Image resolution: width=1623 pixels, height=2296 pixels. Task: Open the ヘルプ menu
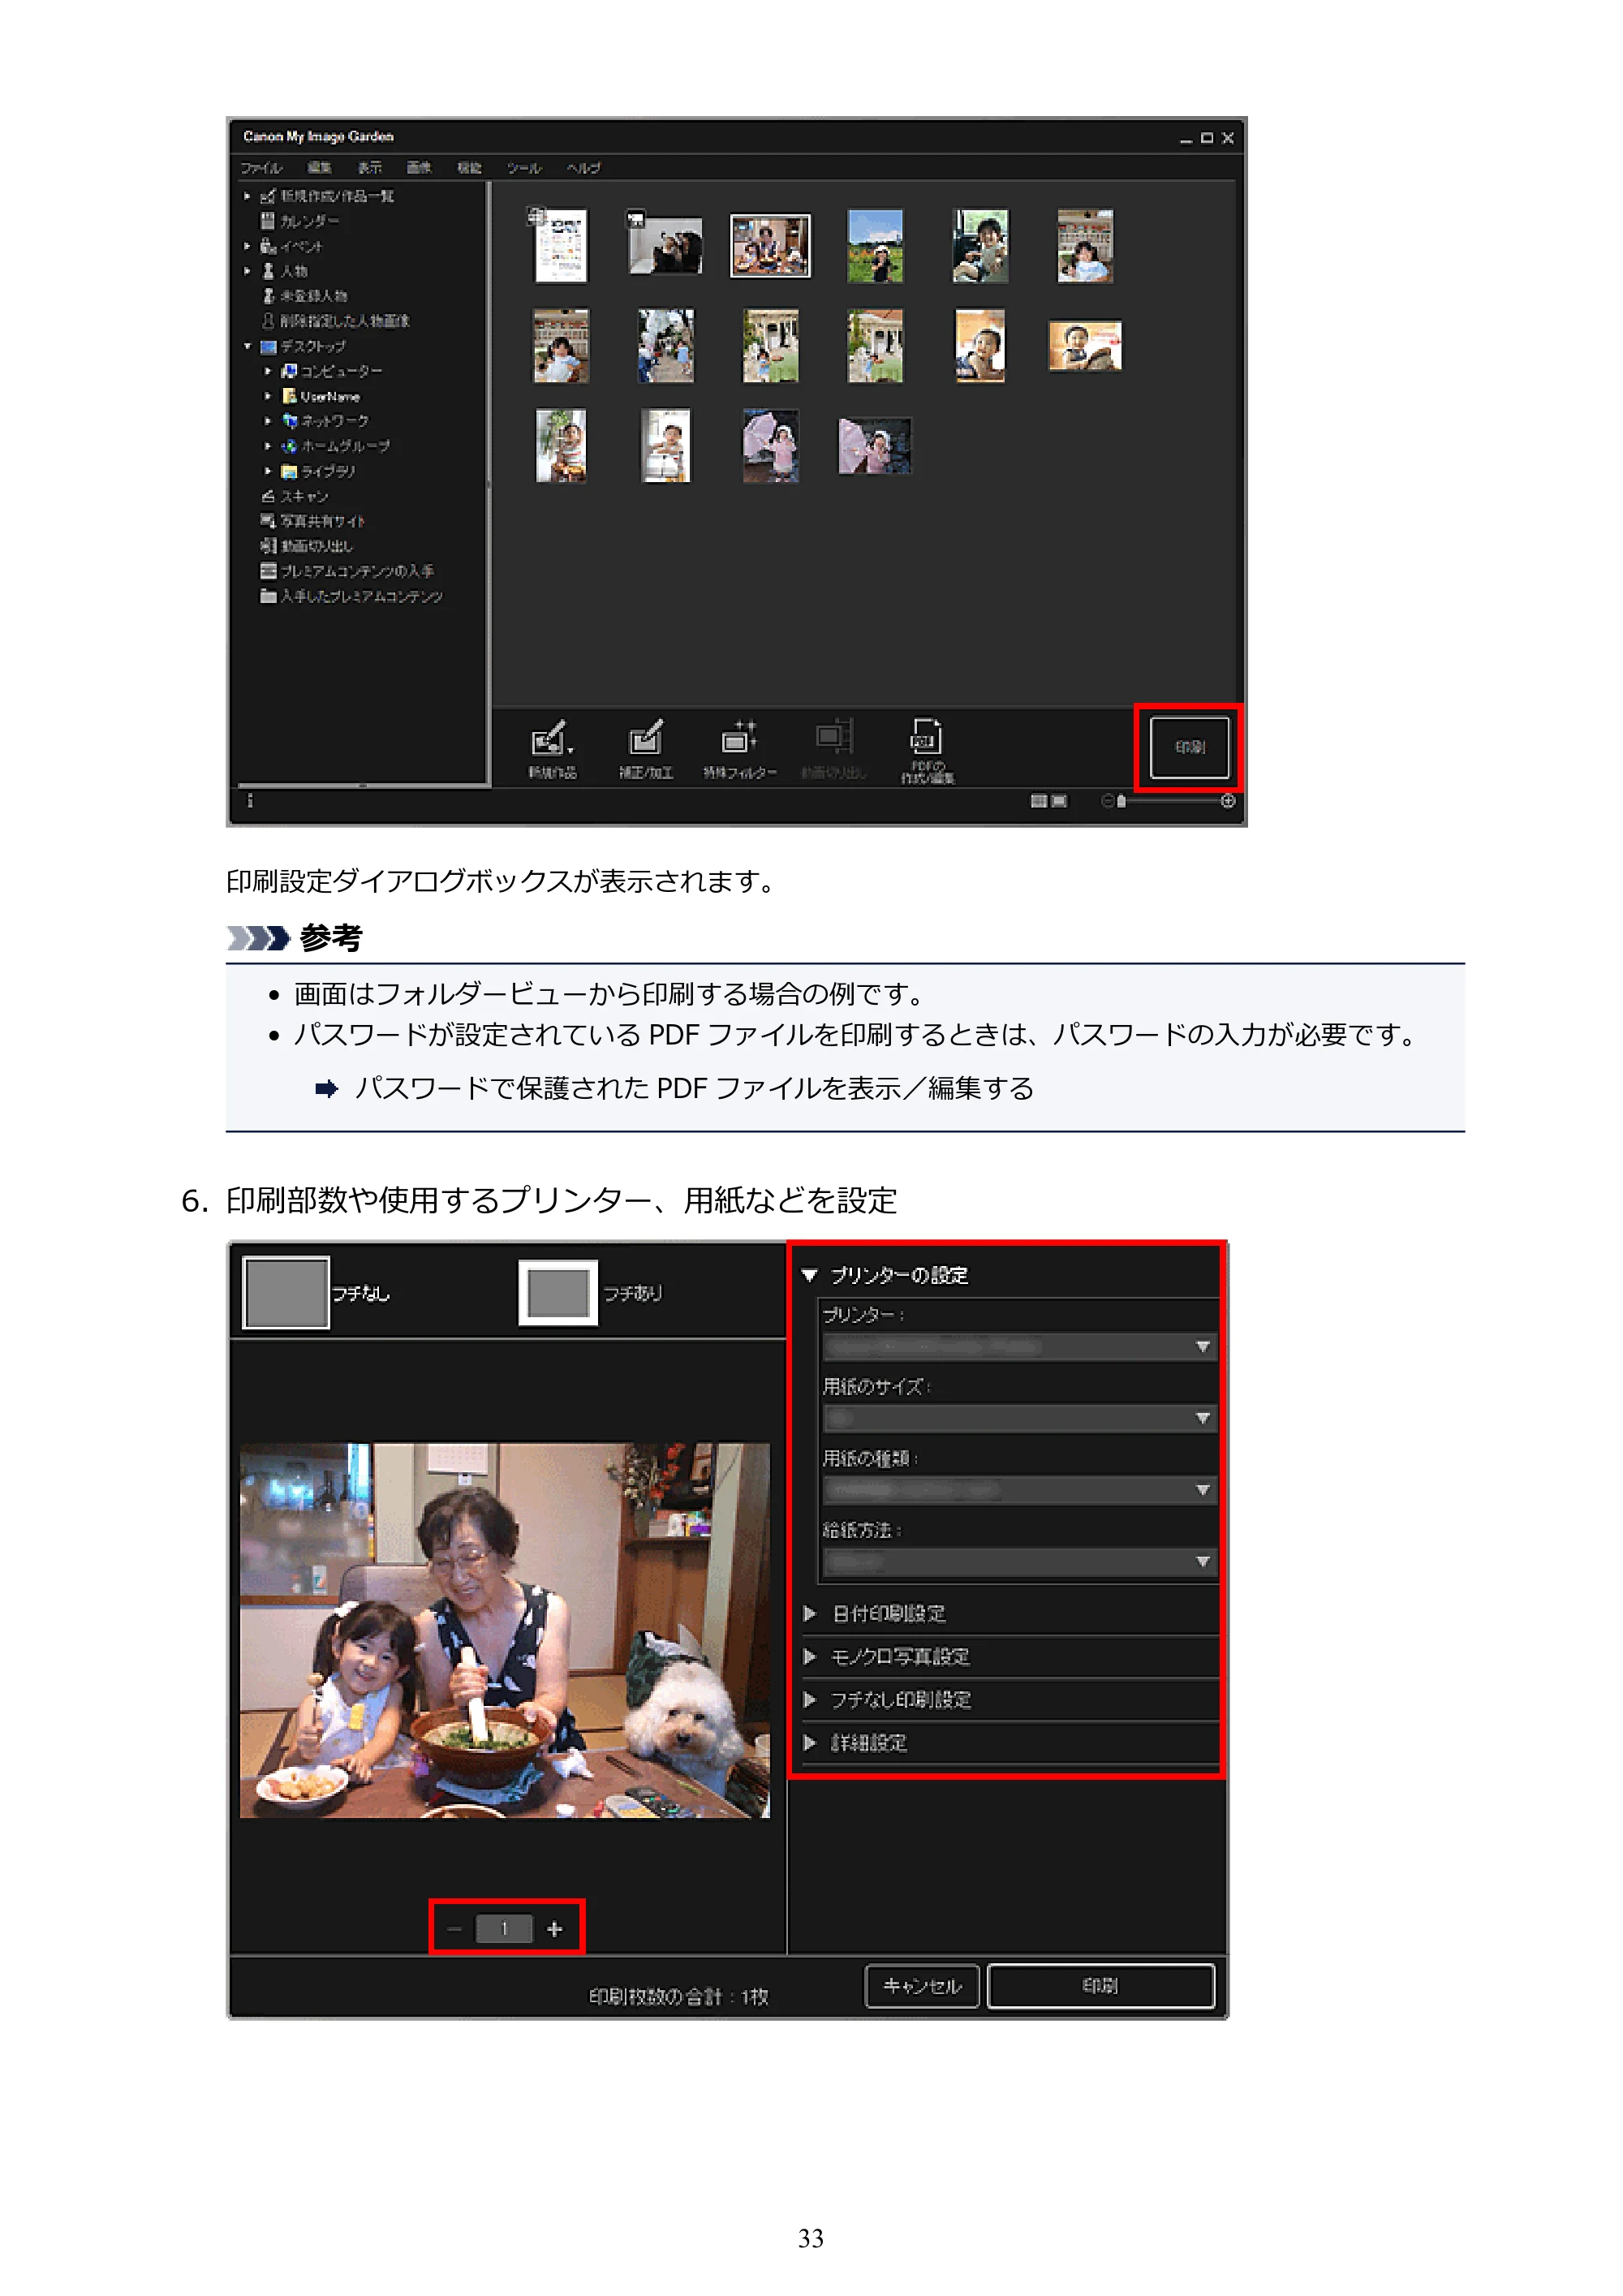click(x=584, y=168)
